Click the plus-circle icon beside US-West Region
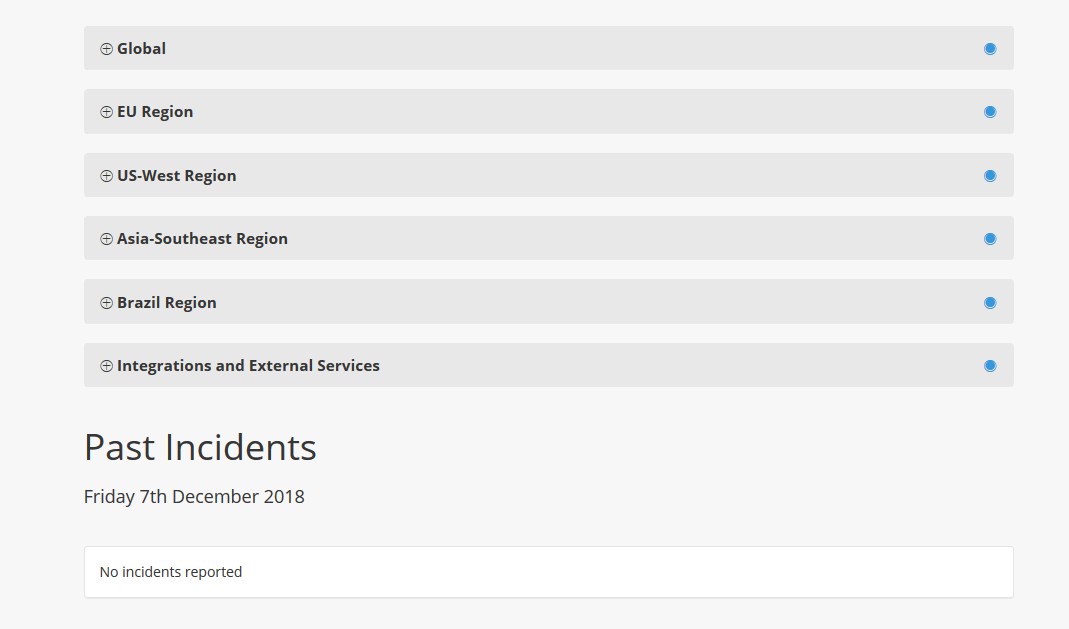1069x629 pixels. point(106,176)
